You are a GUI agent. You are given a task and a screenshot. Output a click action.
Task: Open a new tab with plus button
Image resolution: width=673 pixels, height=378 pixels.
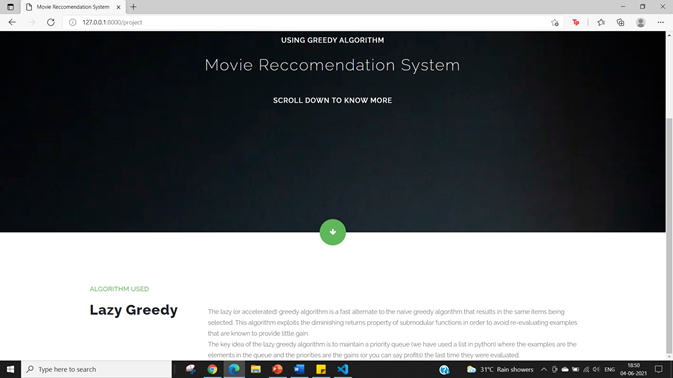(133, 7)
